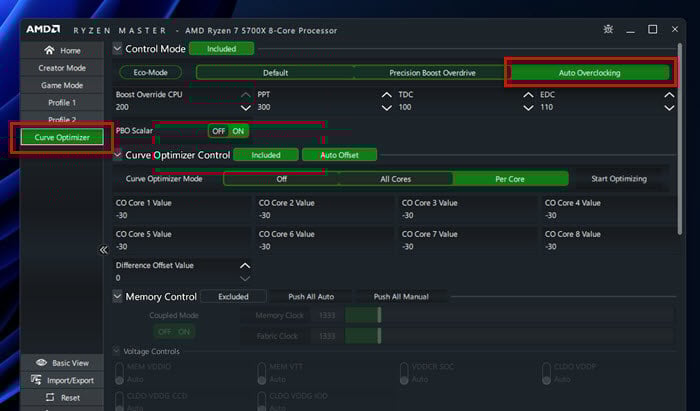Click the vertical scrollbar thumb
700x411 pixels.
[680, 138]
